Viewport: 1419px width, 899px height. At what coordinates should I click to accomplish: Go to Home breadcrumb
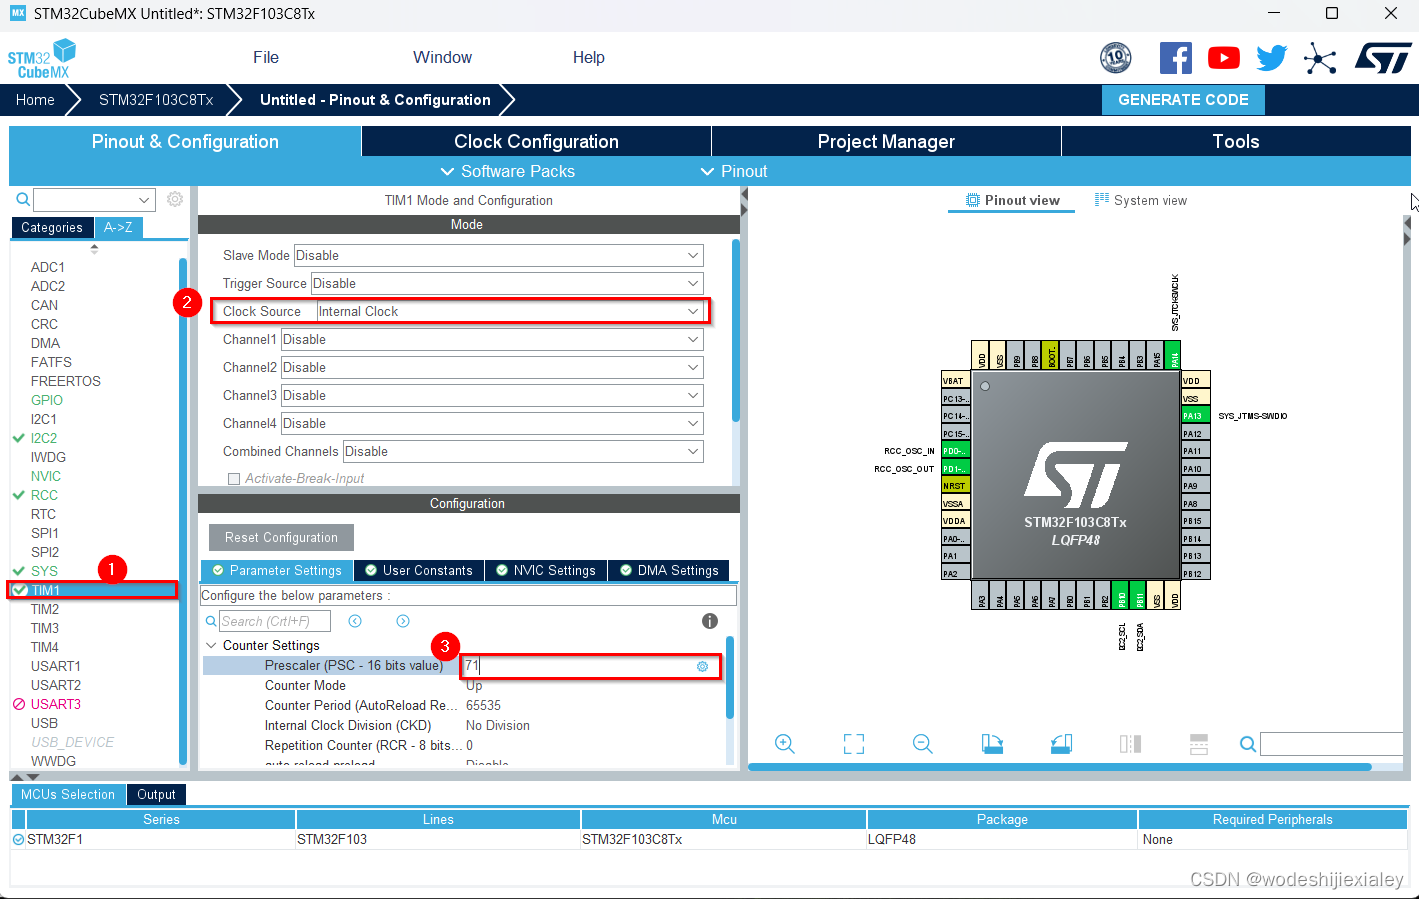(35, 100)
